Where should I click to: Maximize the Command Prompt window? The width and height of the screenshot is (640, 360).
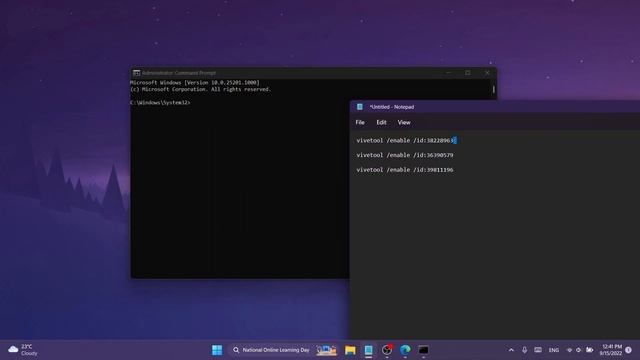tap(468, 73)
